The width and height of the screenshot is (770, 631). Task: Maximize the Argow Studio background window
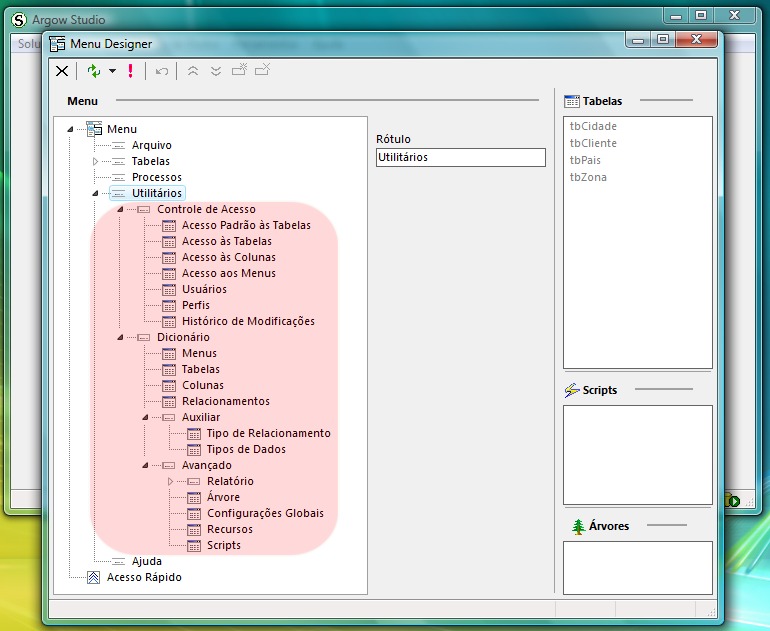[701, 15]
